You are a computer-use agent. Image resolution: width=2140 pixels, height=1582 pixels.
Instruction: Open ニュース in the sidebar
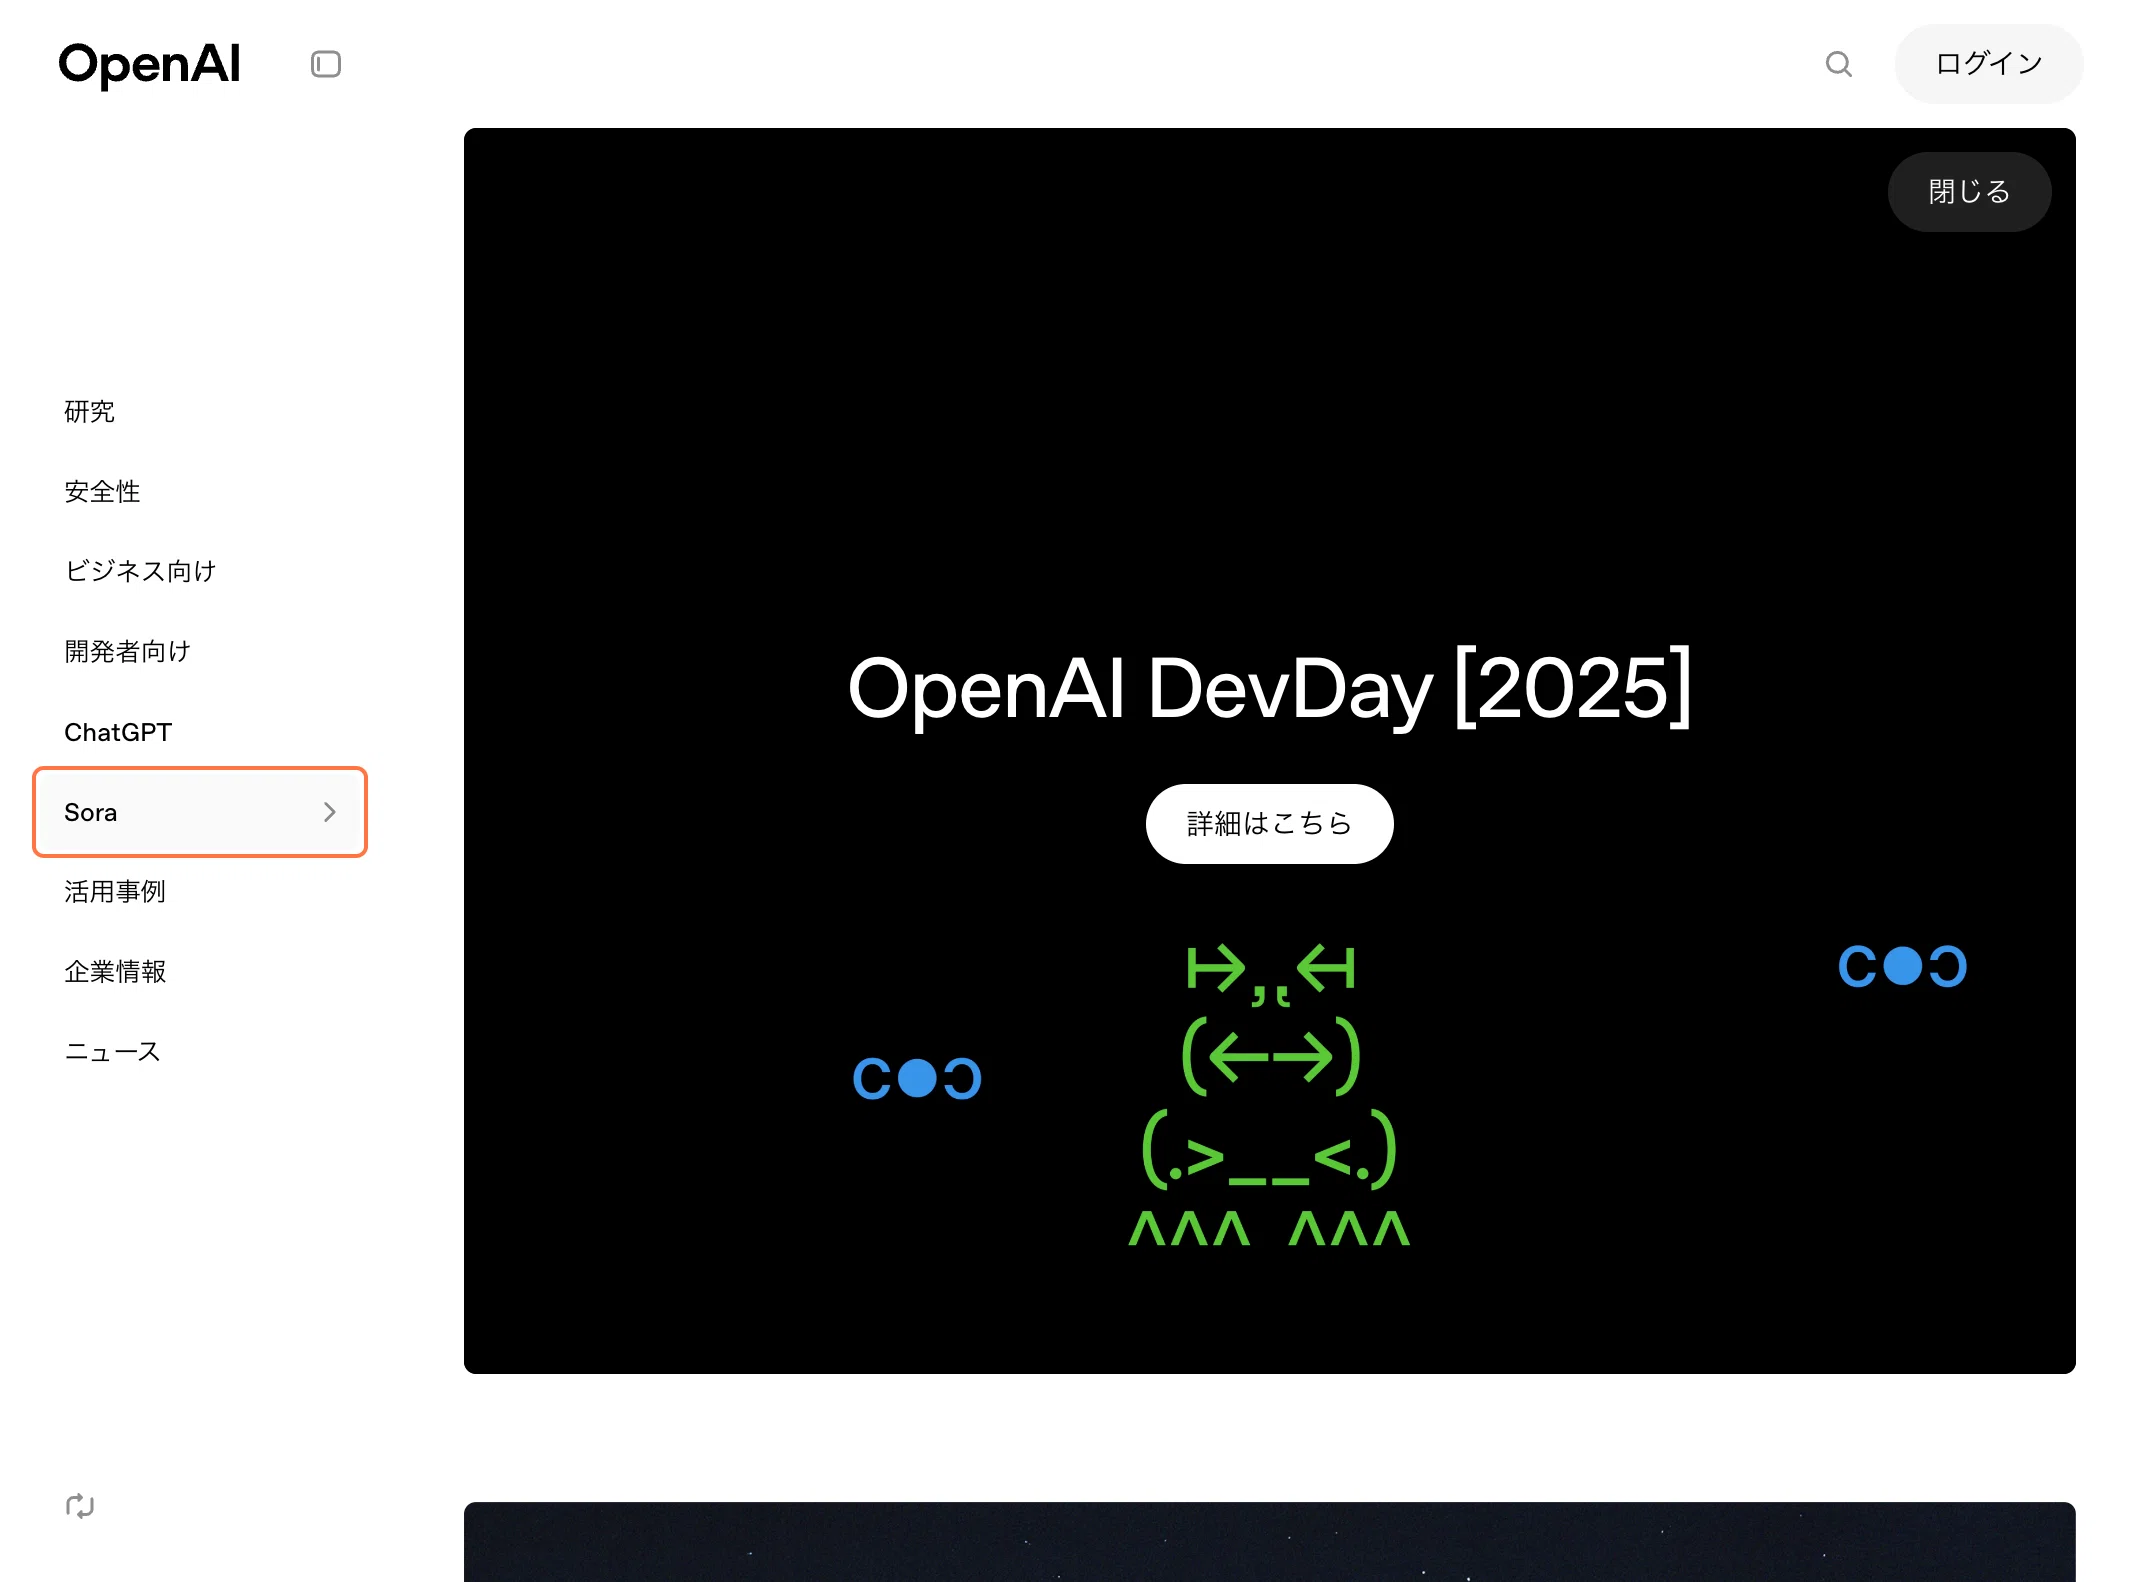click(x=112, y=1051)
